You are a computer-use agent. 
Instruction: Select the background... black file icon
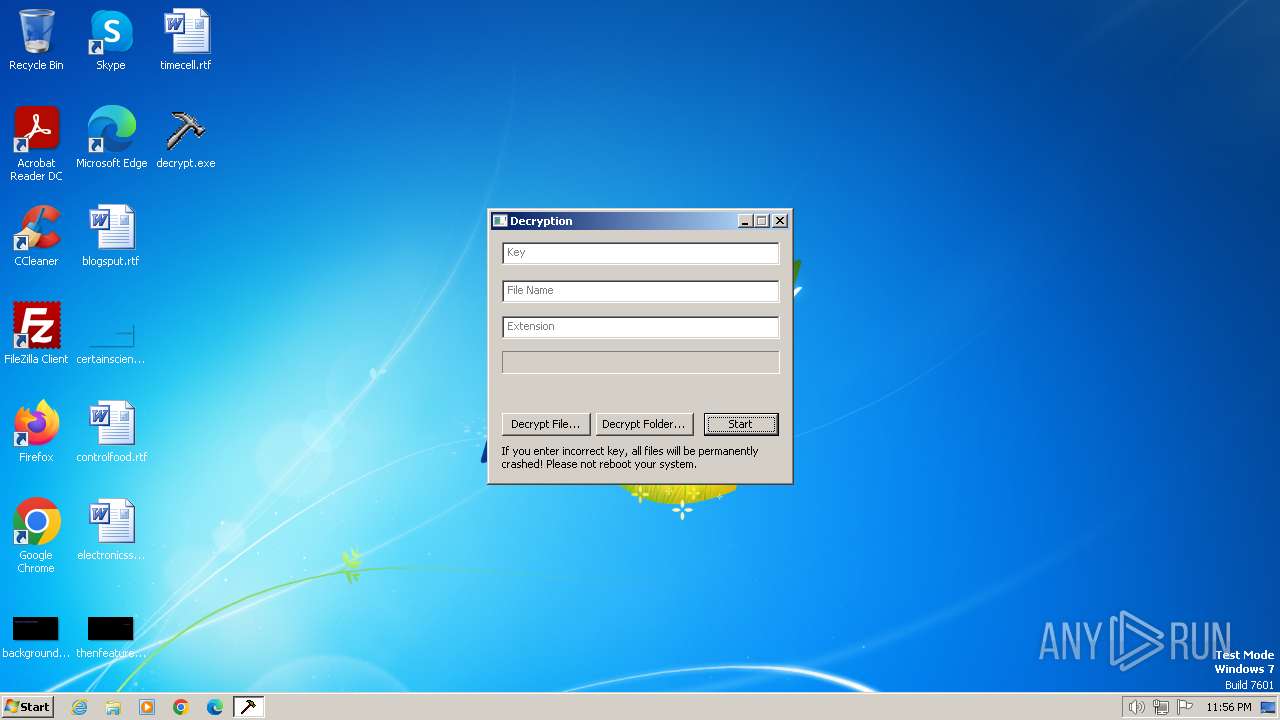point(36,636)
